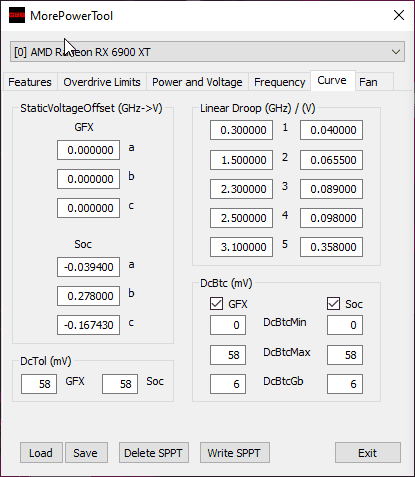415x477 pixels.
Task: Click the Exit button
Action: point(368,453)
